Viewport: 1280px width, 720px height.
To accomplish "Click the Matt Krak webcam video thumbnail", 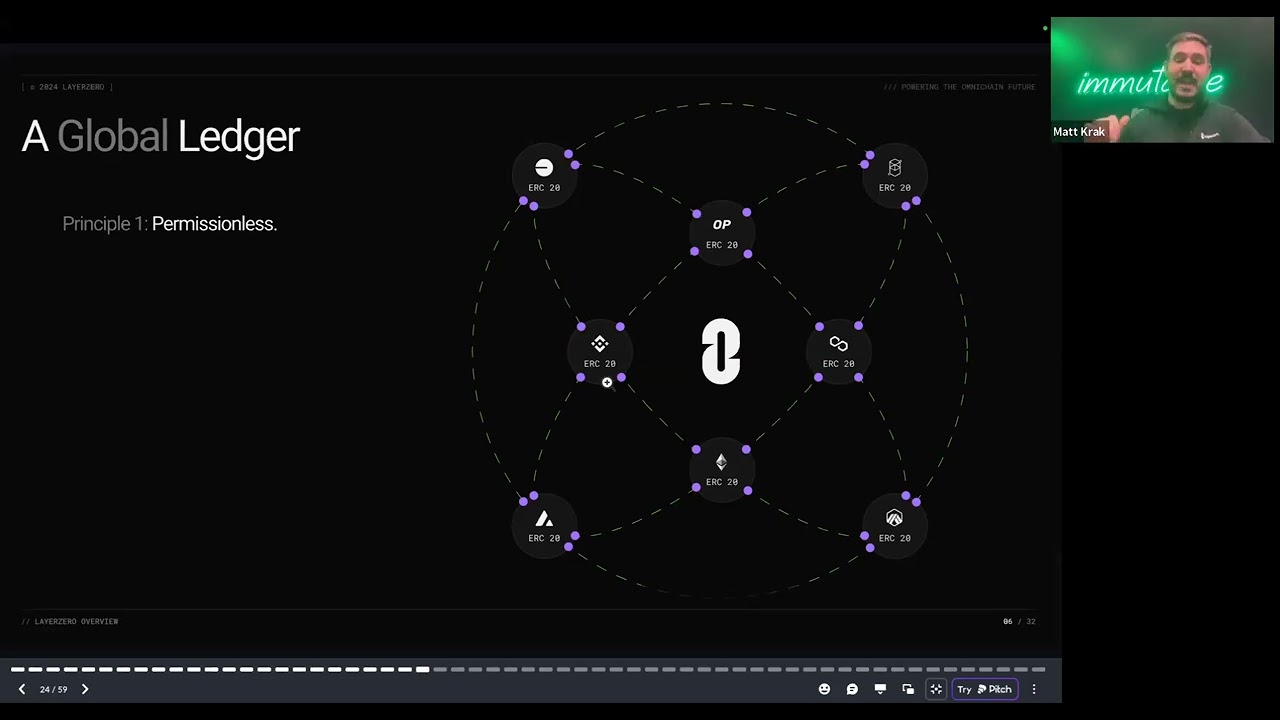I will coord(1162,80).
